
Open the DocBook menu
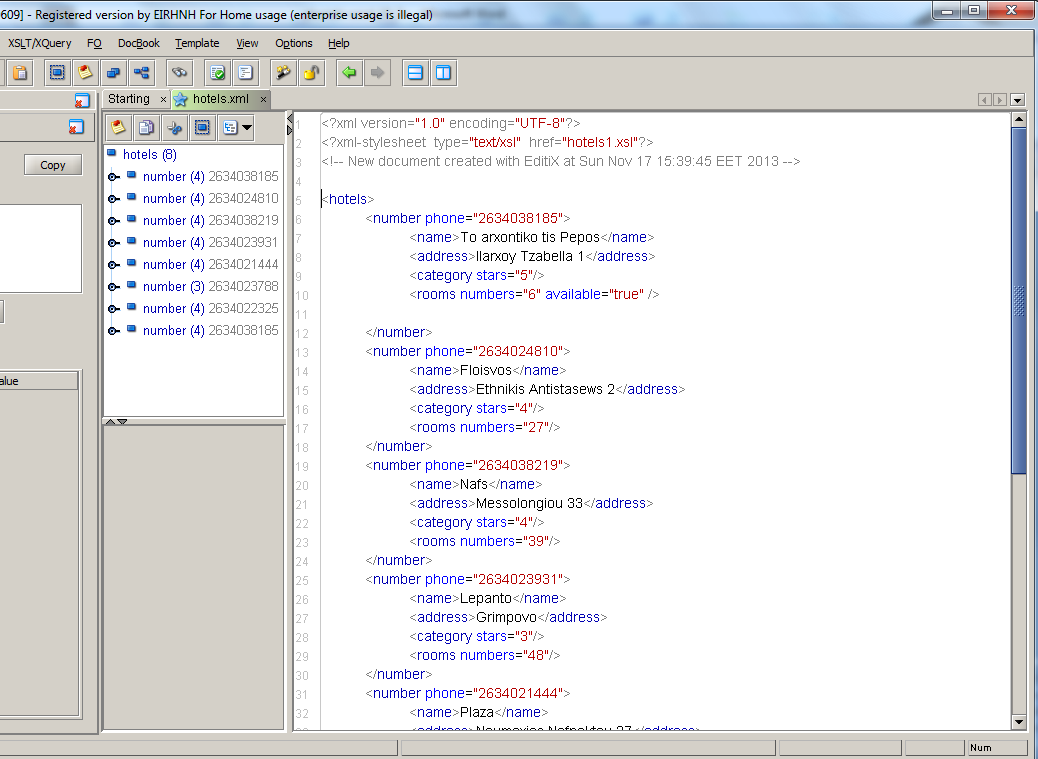(x=138, y=43)
